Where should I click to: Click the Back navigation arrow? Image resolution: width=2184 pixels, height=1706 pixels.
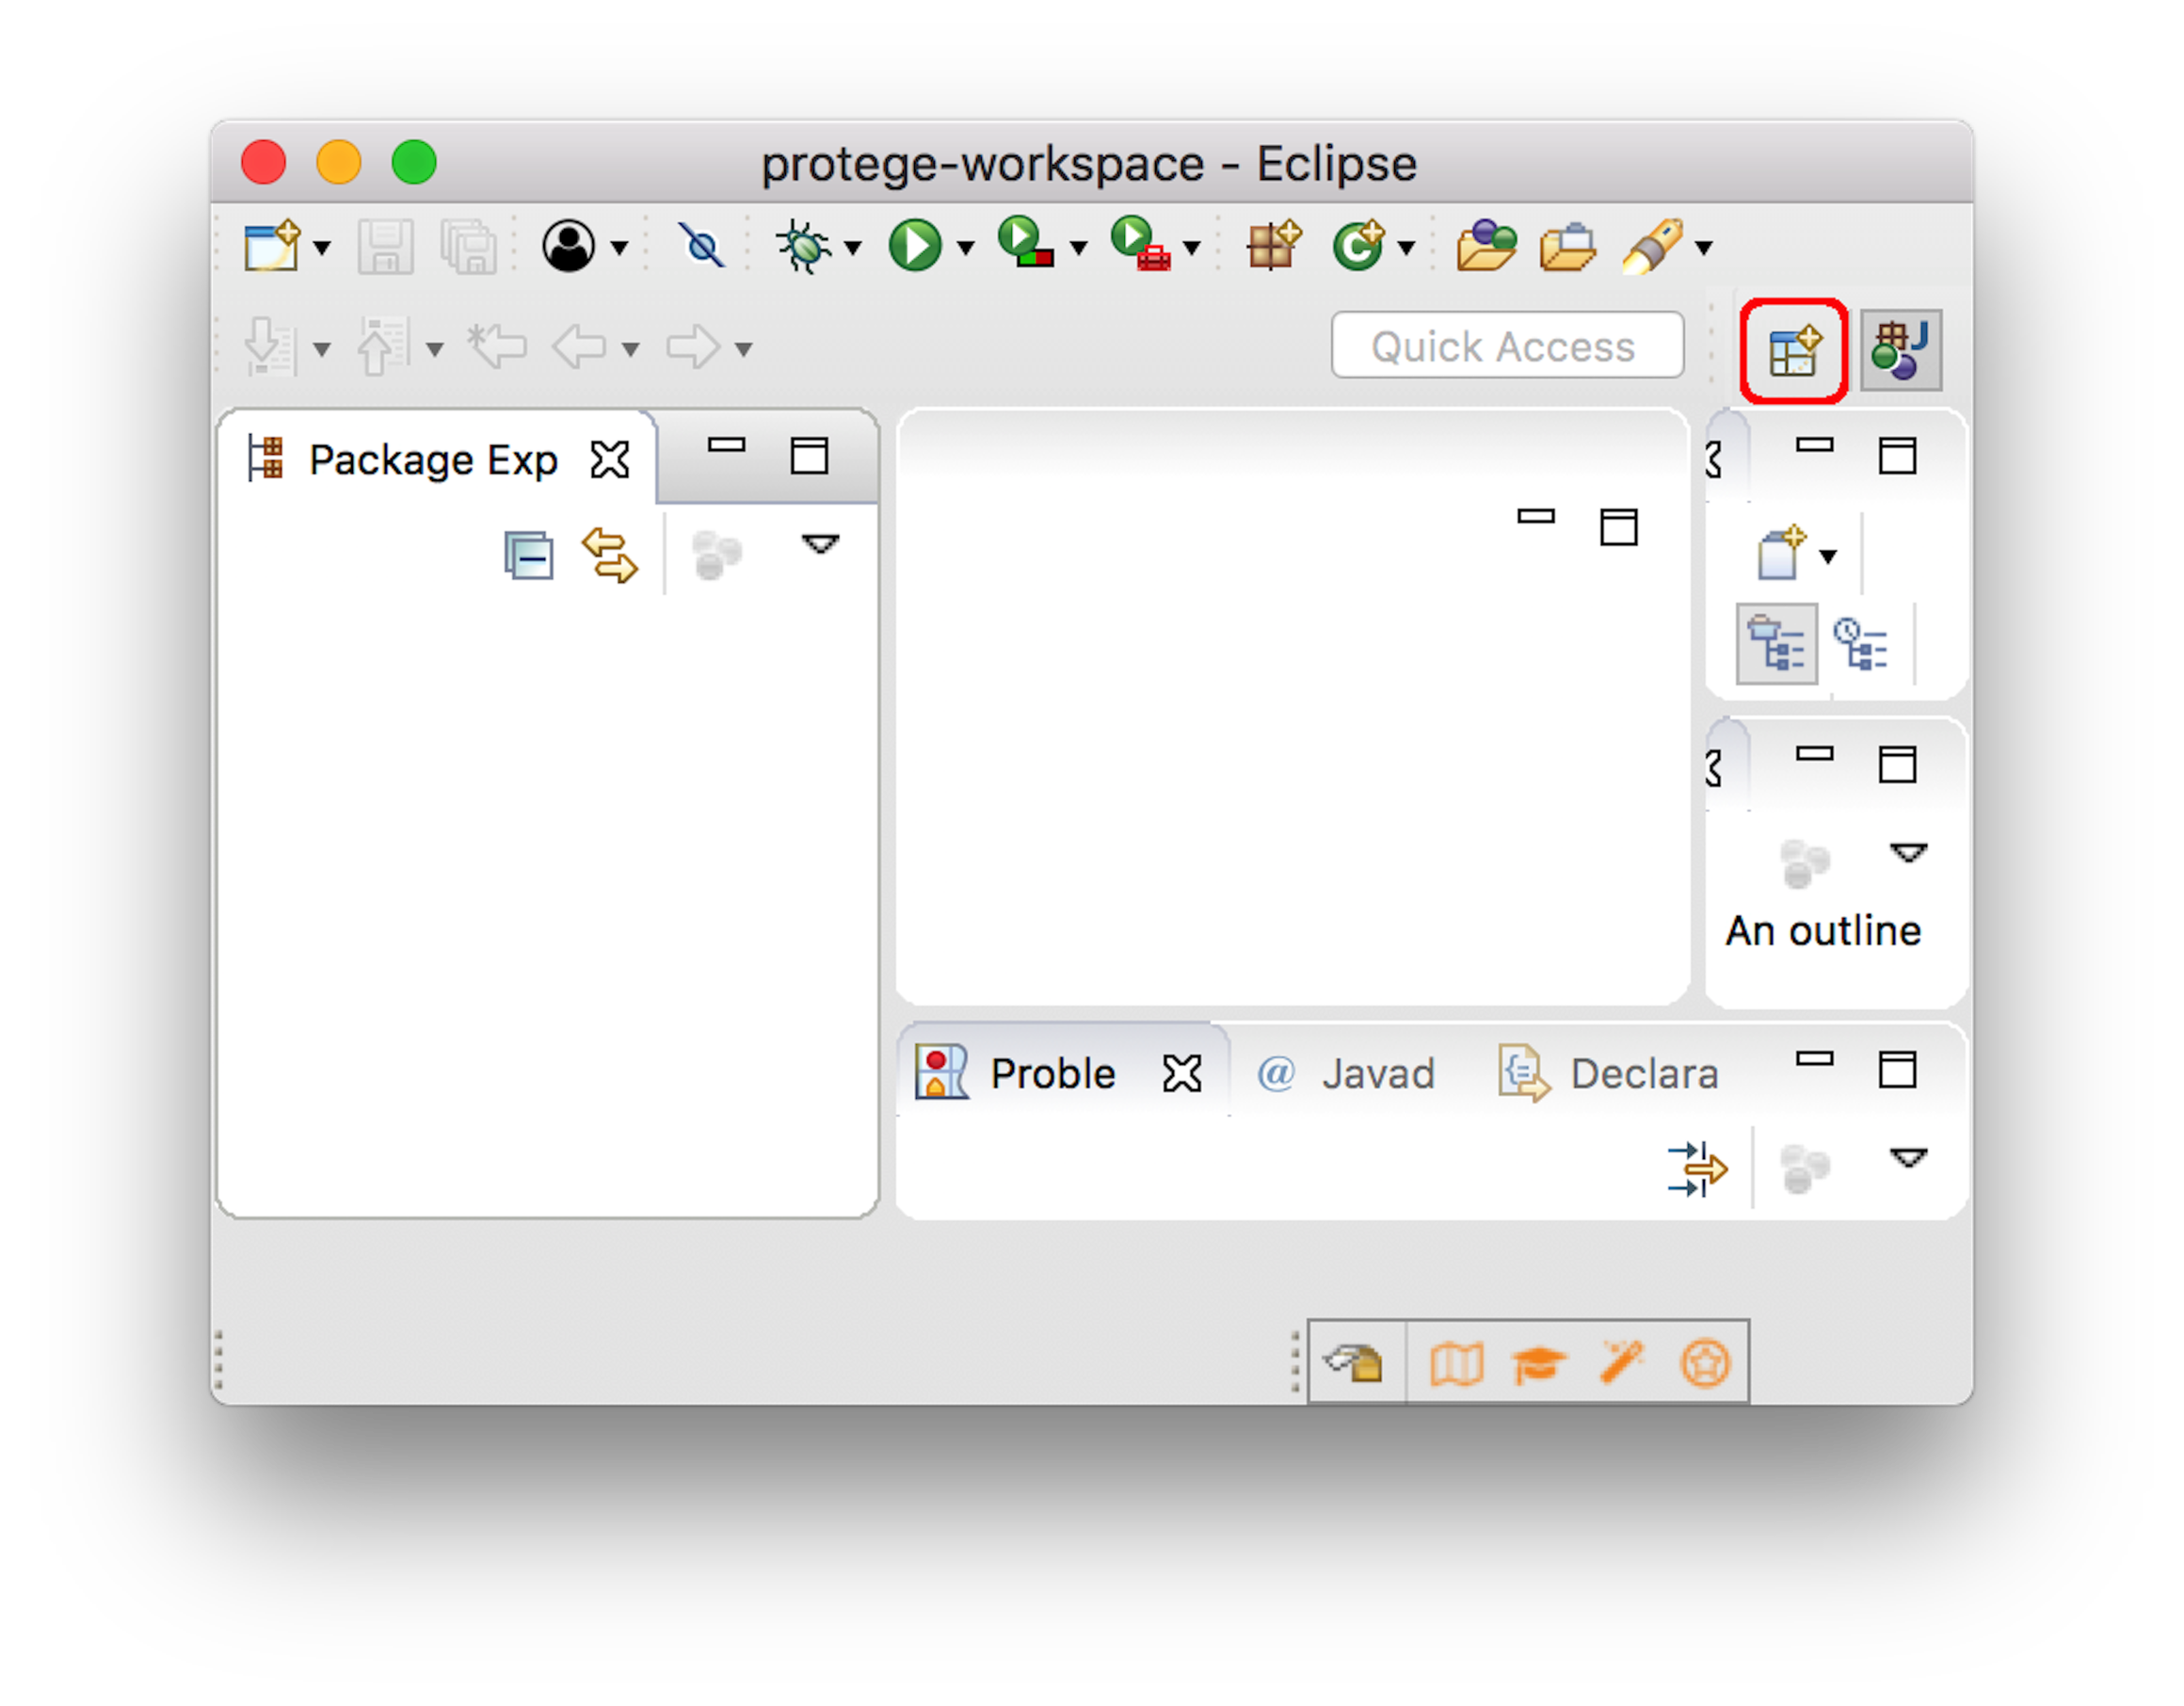pyautogui.click(x=579, y=348)
